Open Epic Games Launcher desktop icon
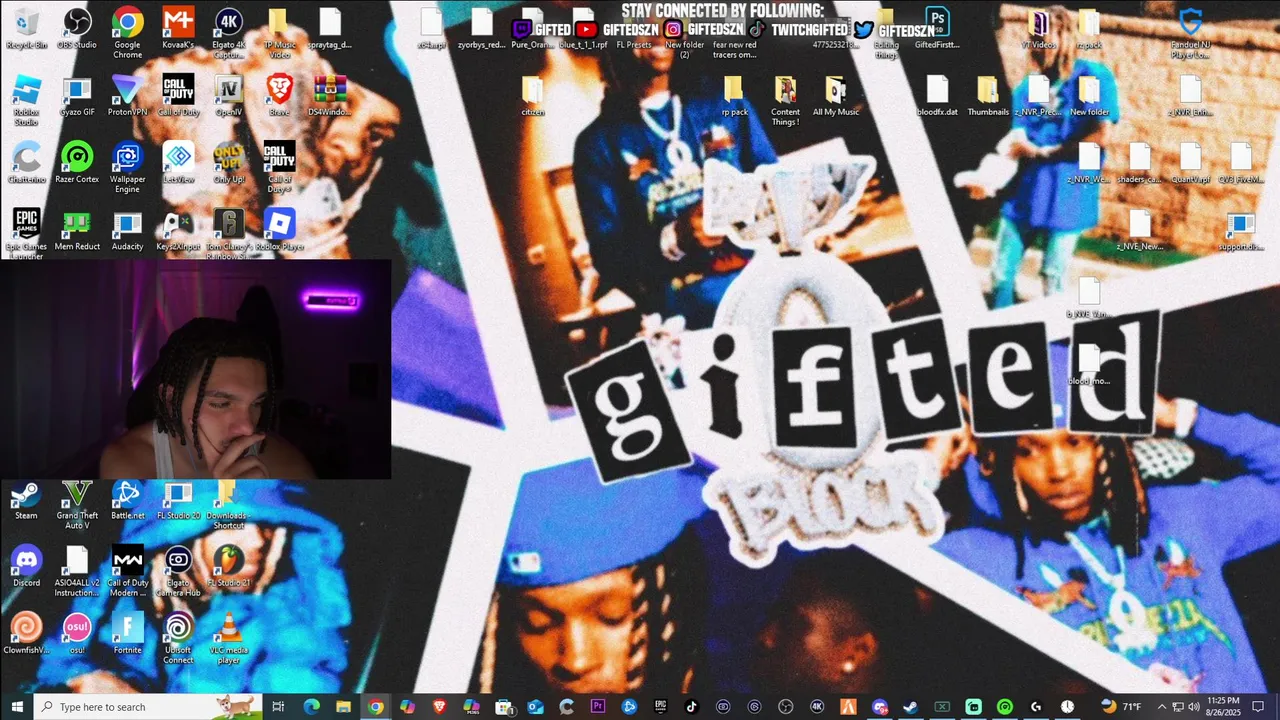 (x=26, y=234)
